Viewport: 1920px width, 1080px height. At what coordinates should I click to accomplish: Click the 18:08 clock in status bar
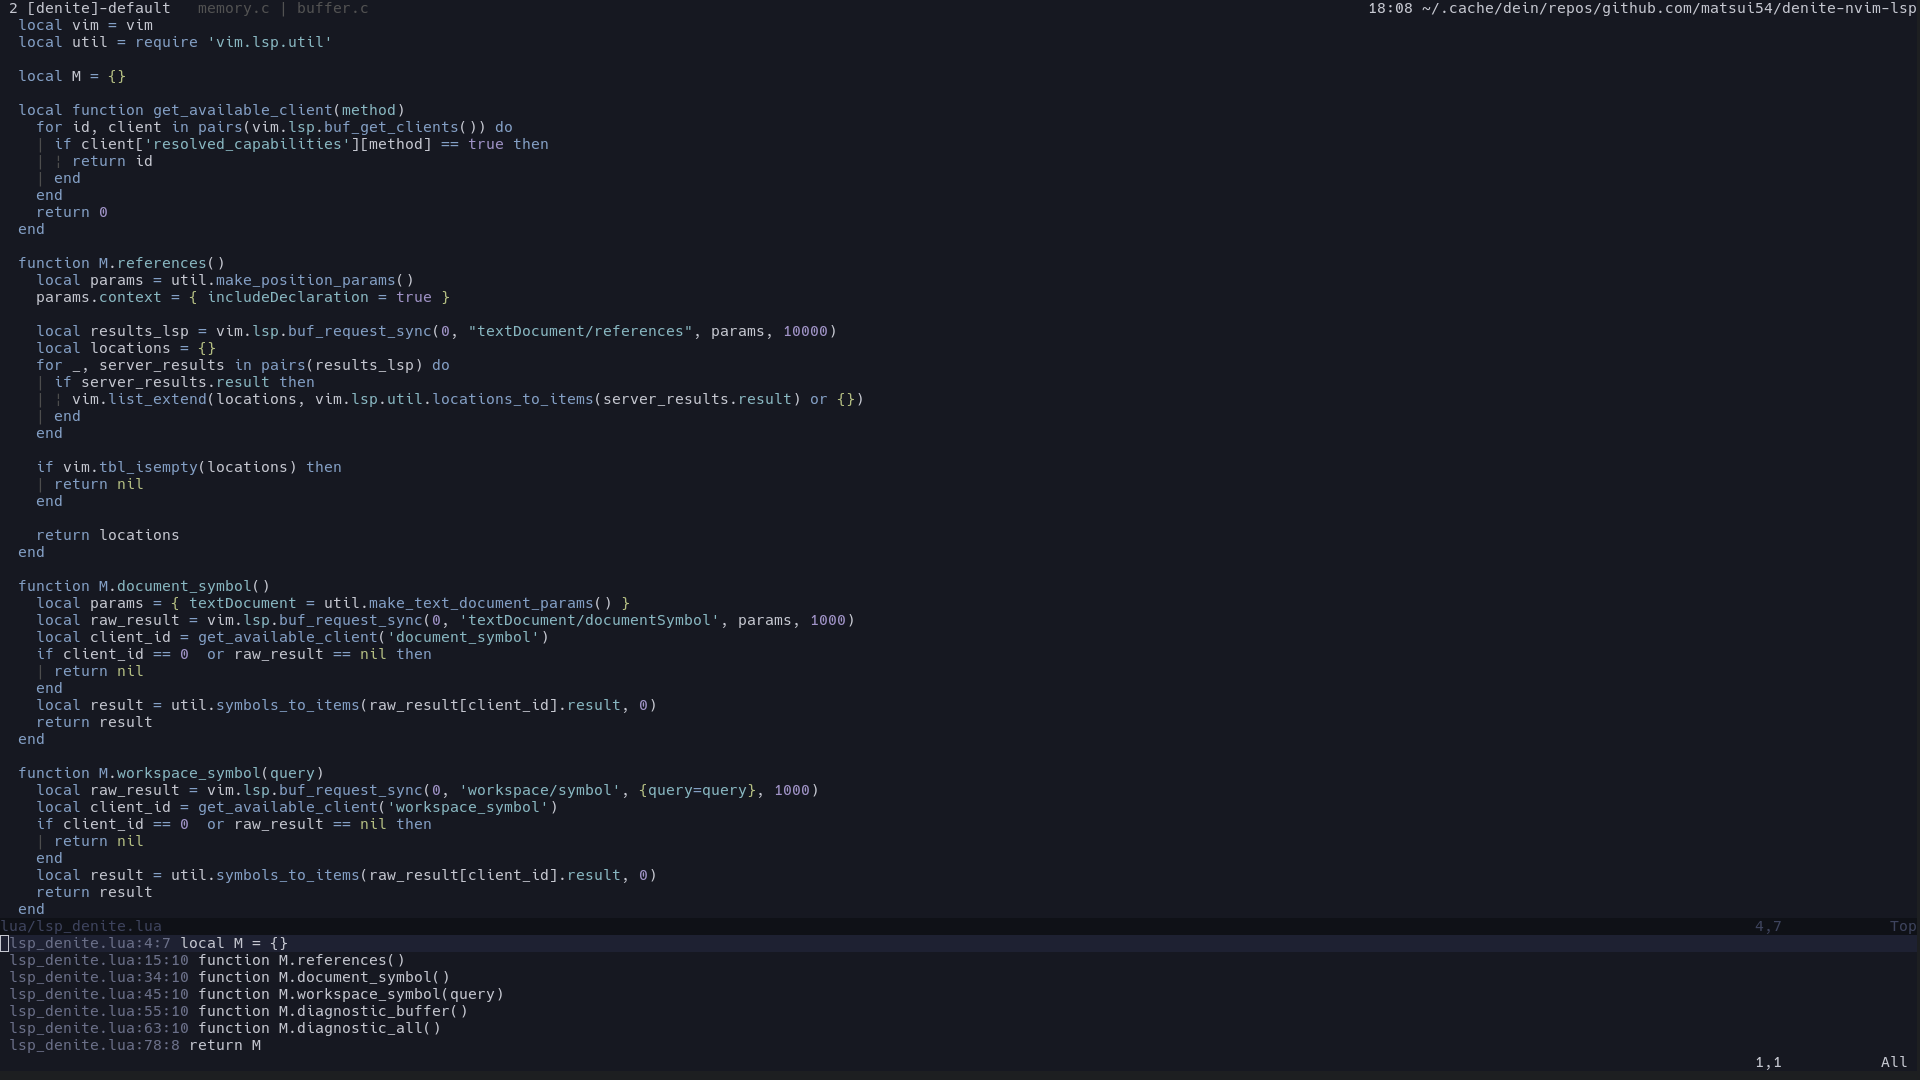coord(1390,8)
